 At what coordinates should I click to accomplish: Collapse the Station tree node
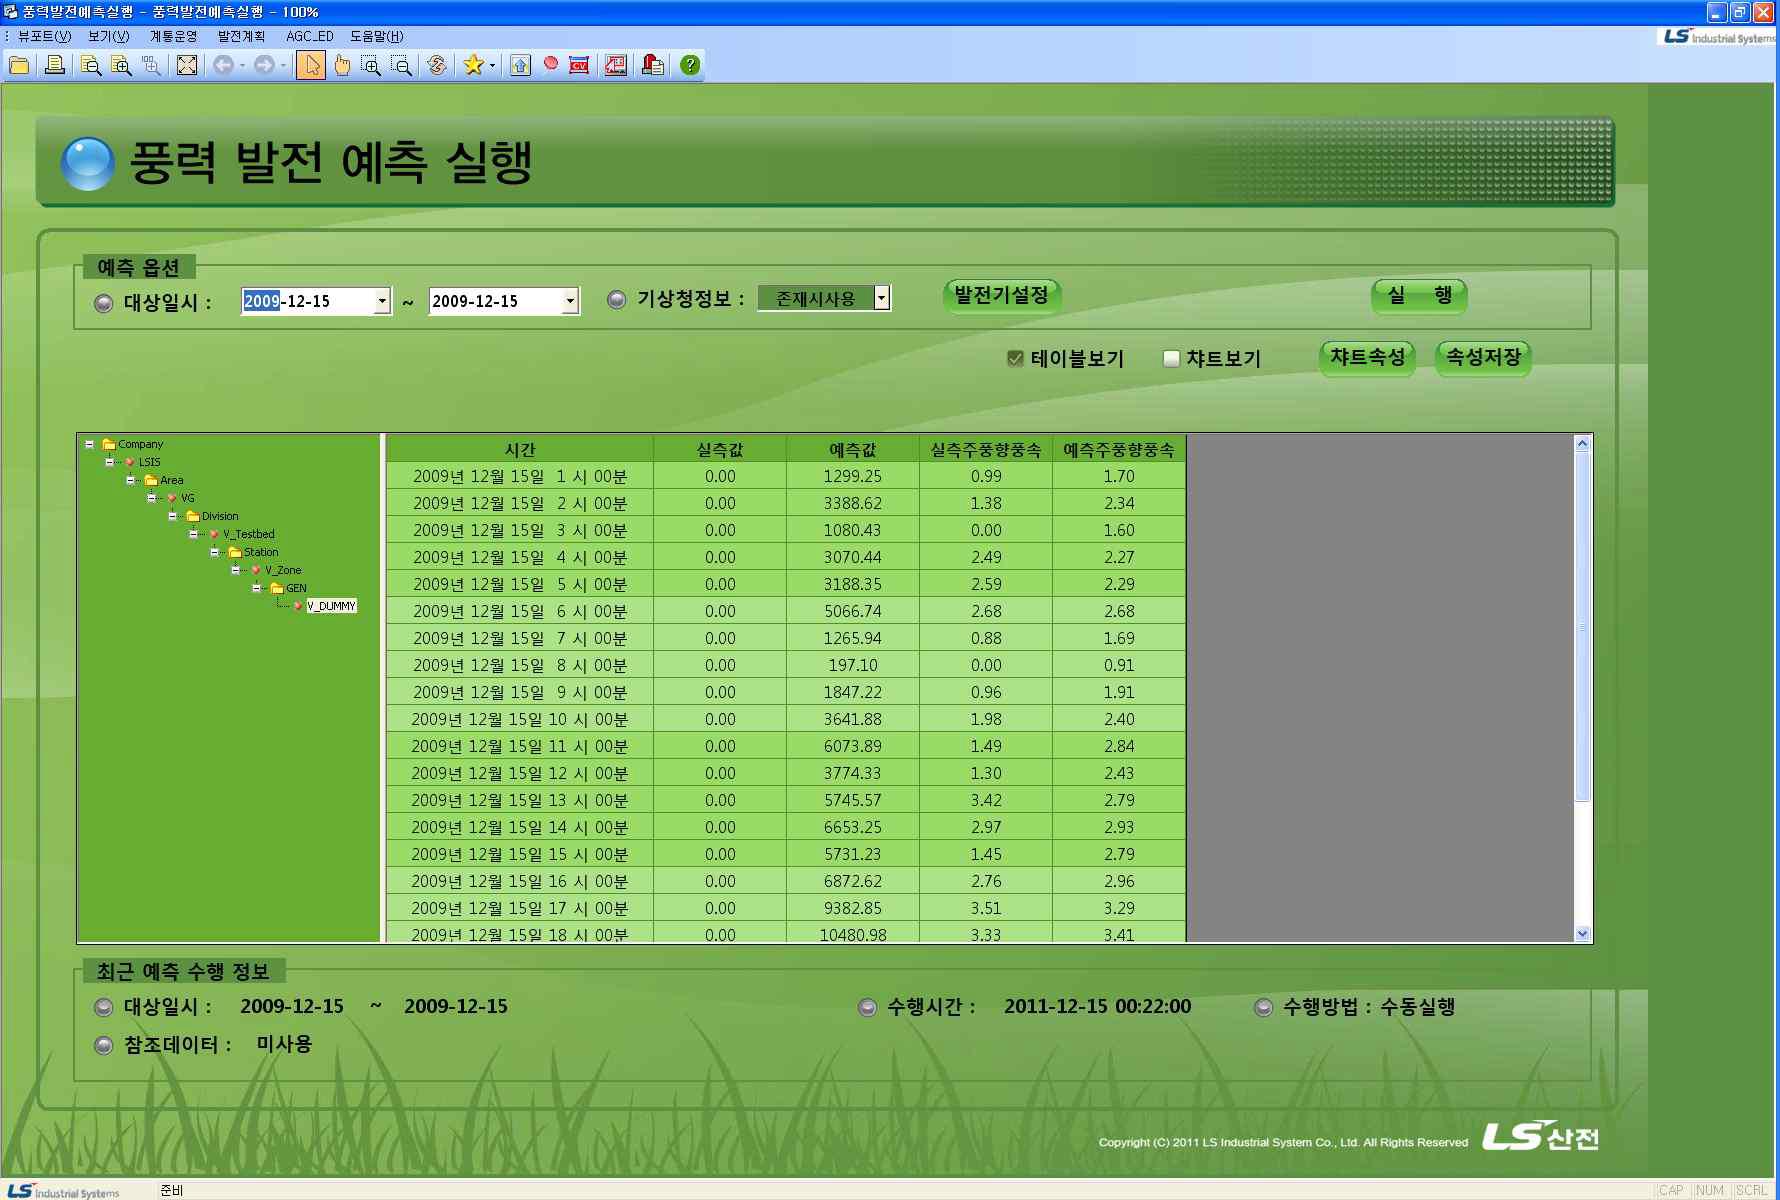coord(214,552)
